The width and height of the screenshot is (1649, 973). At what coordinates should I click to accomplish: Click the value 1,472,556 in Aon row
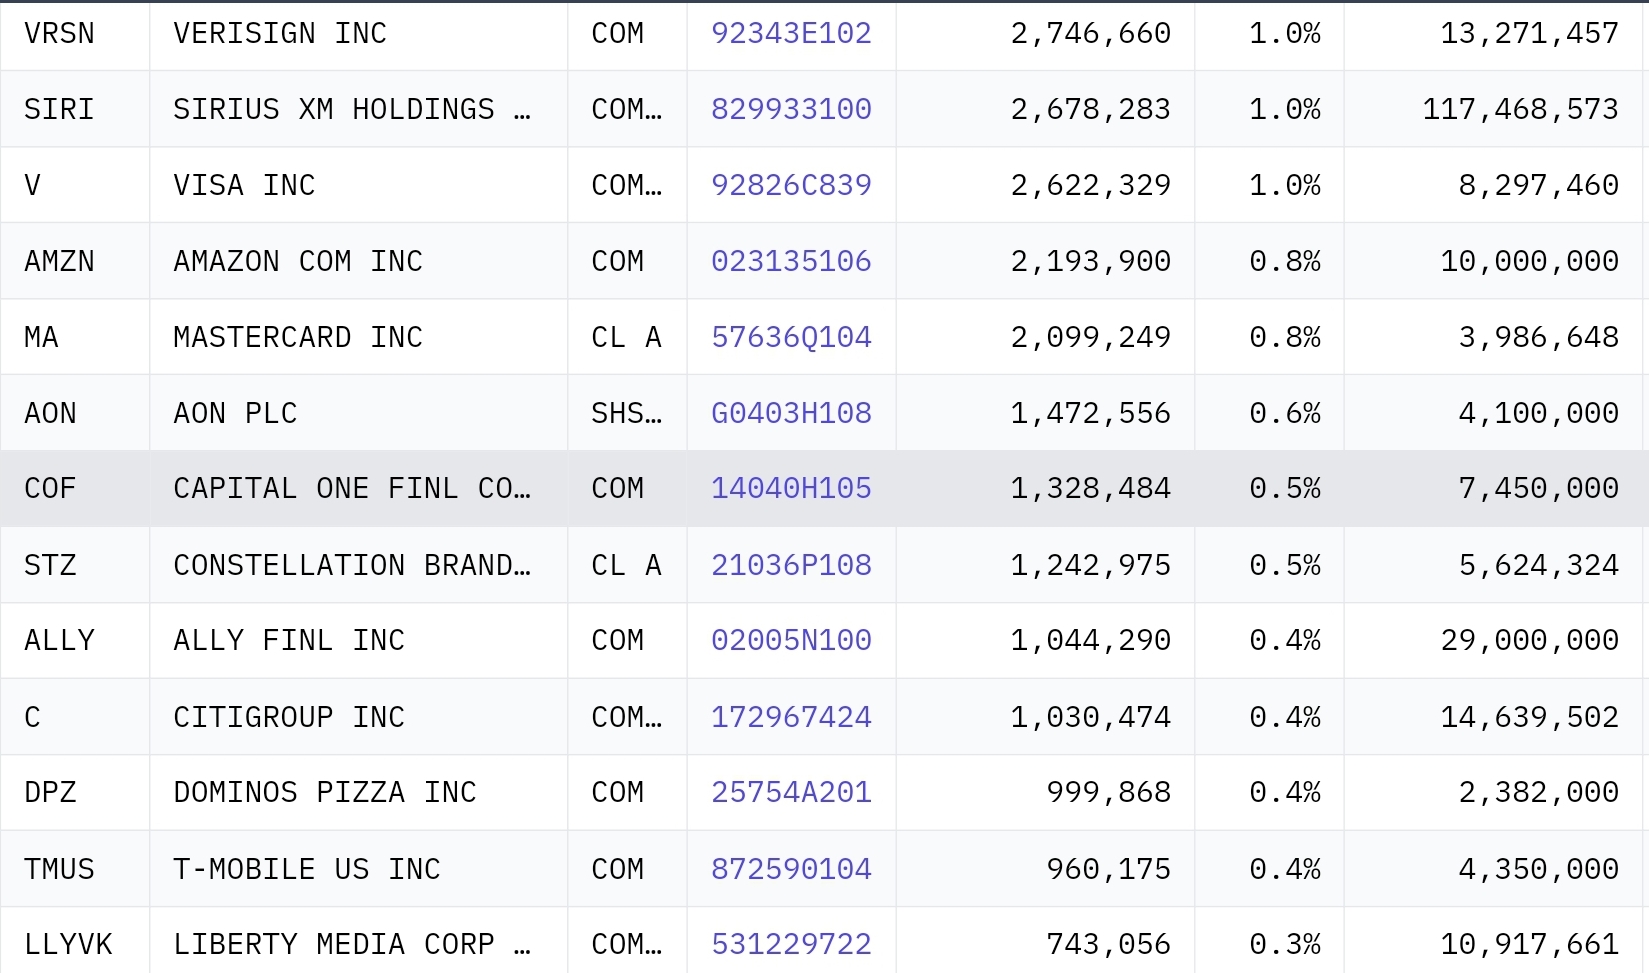click(1090, 413)
